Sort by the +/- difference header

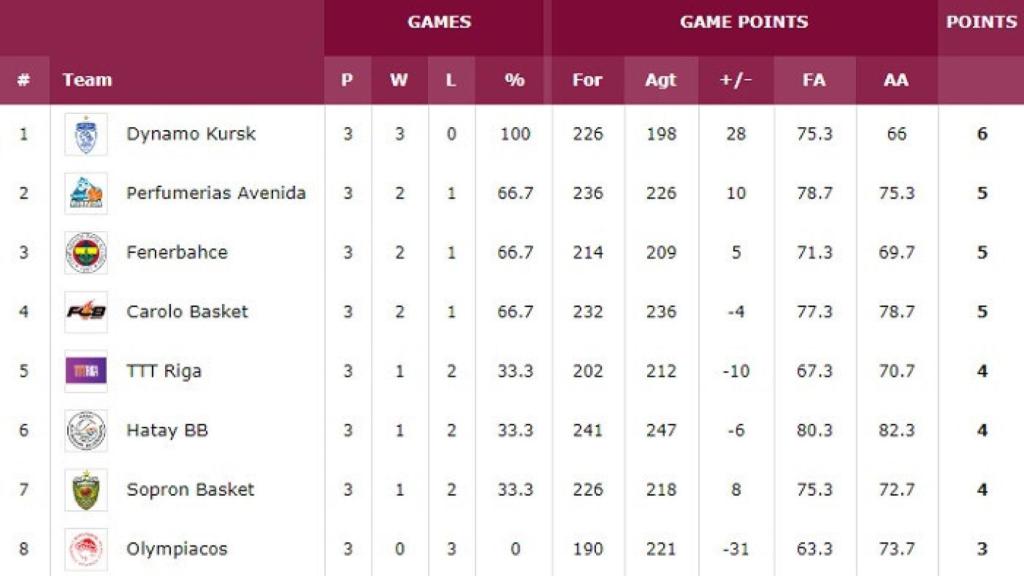click(x=736, y=80)
